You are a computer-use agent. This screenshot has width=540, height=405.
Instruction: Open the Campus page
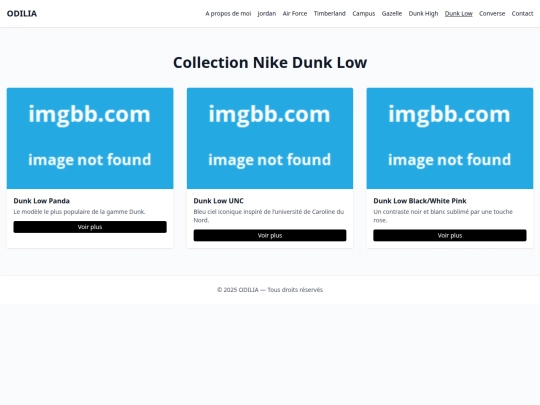point(363,13)
